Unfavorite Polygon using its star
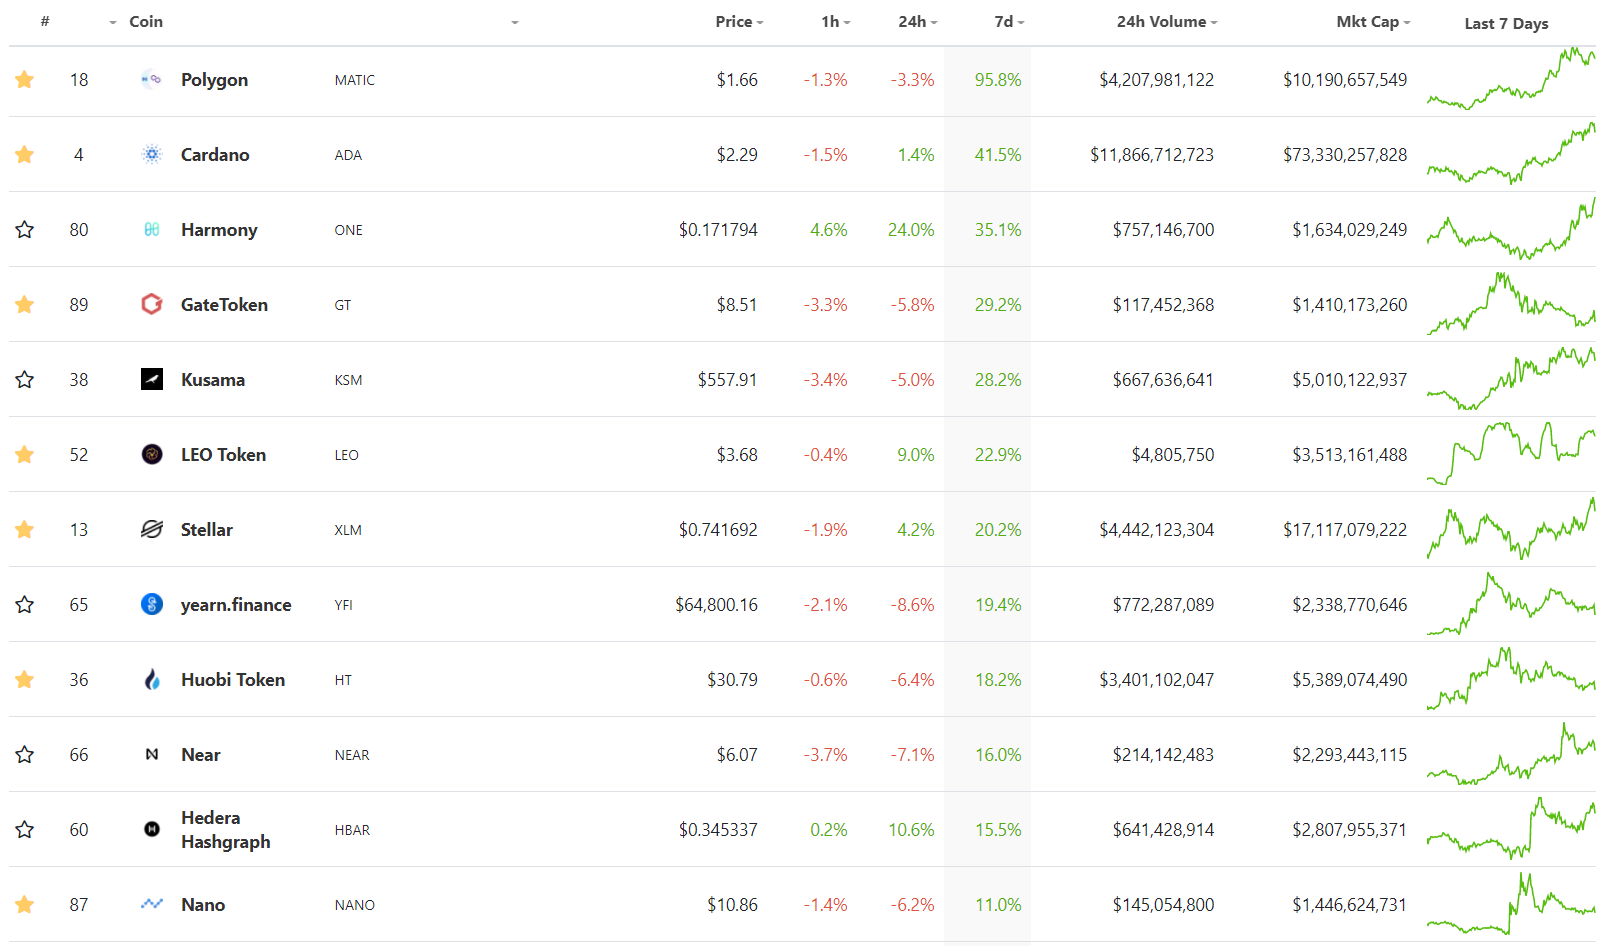The image size is (1618, 946). click(x=25, y=79)
